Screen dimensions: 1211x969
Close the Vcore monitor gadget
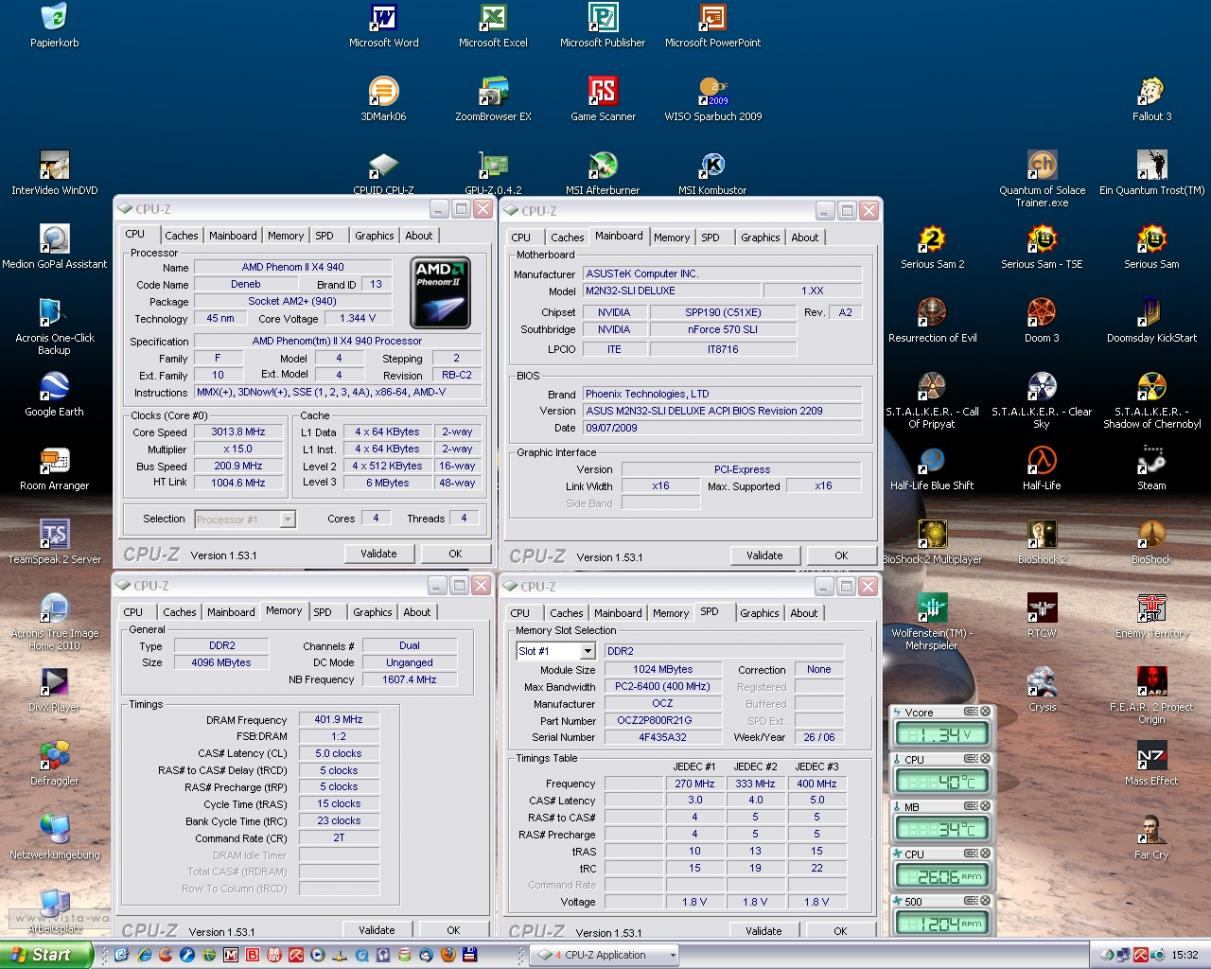click(x=985, y=712)
